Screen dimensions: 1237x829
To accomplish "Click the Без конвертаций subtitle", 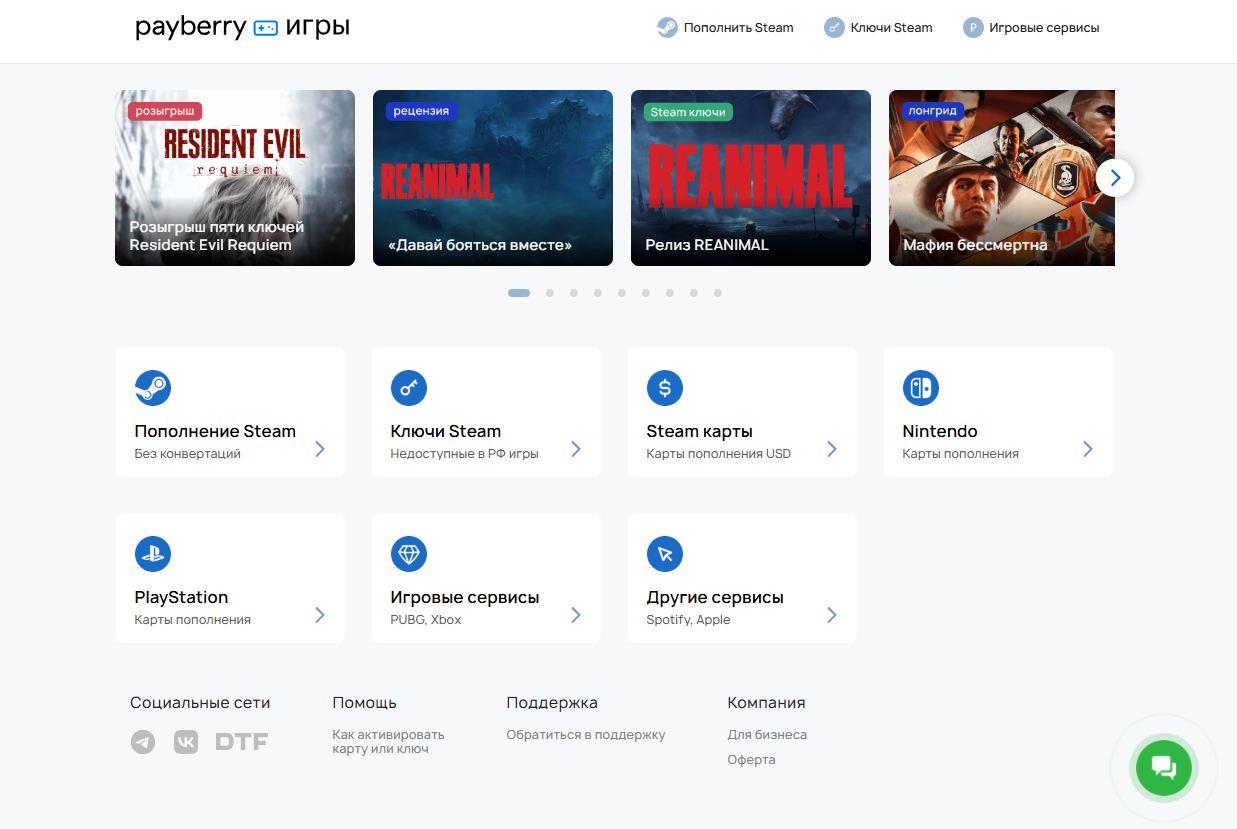I will click(x=187, y=453).
